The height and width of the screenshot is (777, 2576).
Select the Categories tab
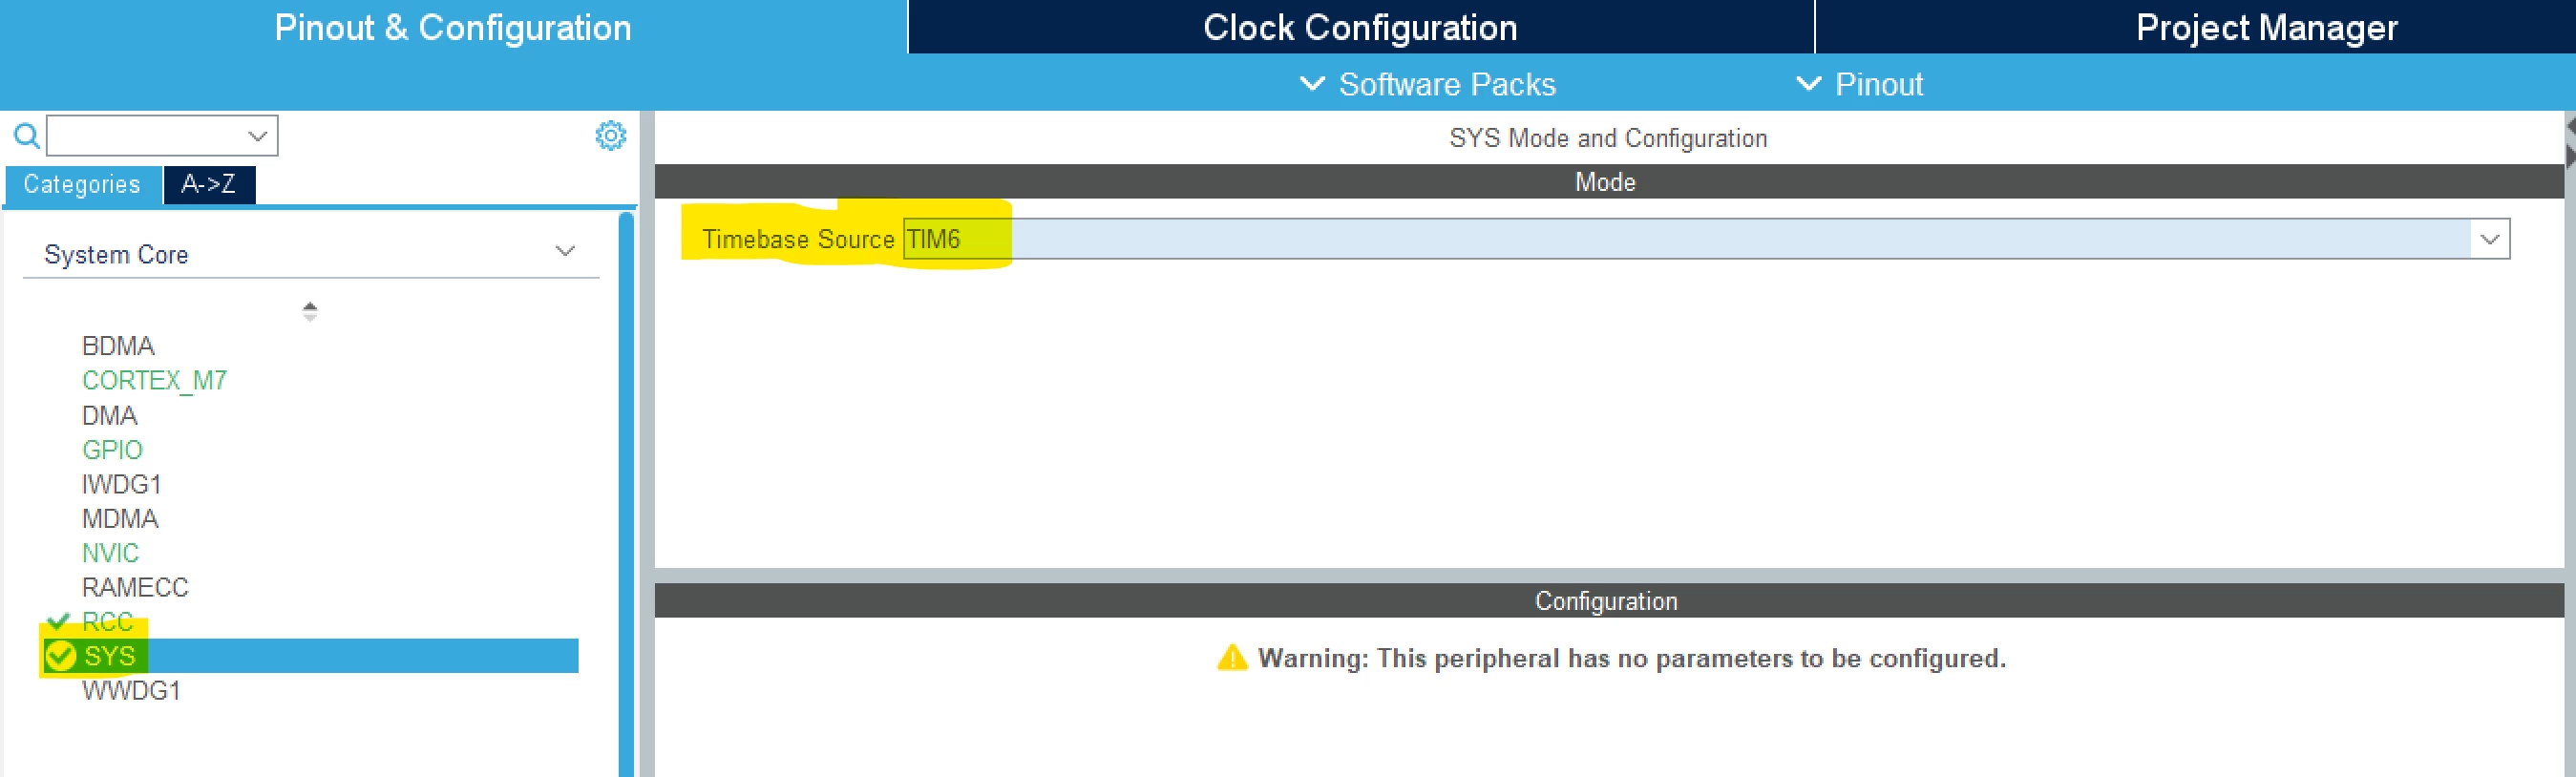click(x=82, y=185)
